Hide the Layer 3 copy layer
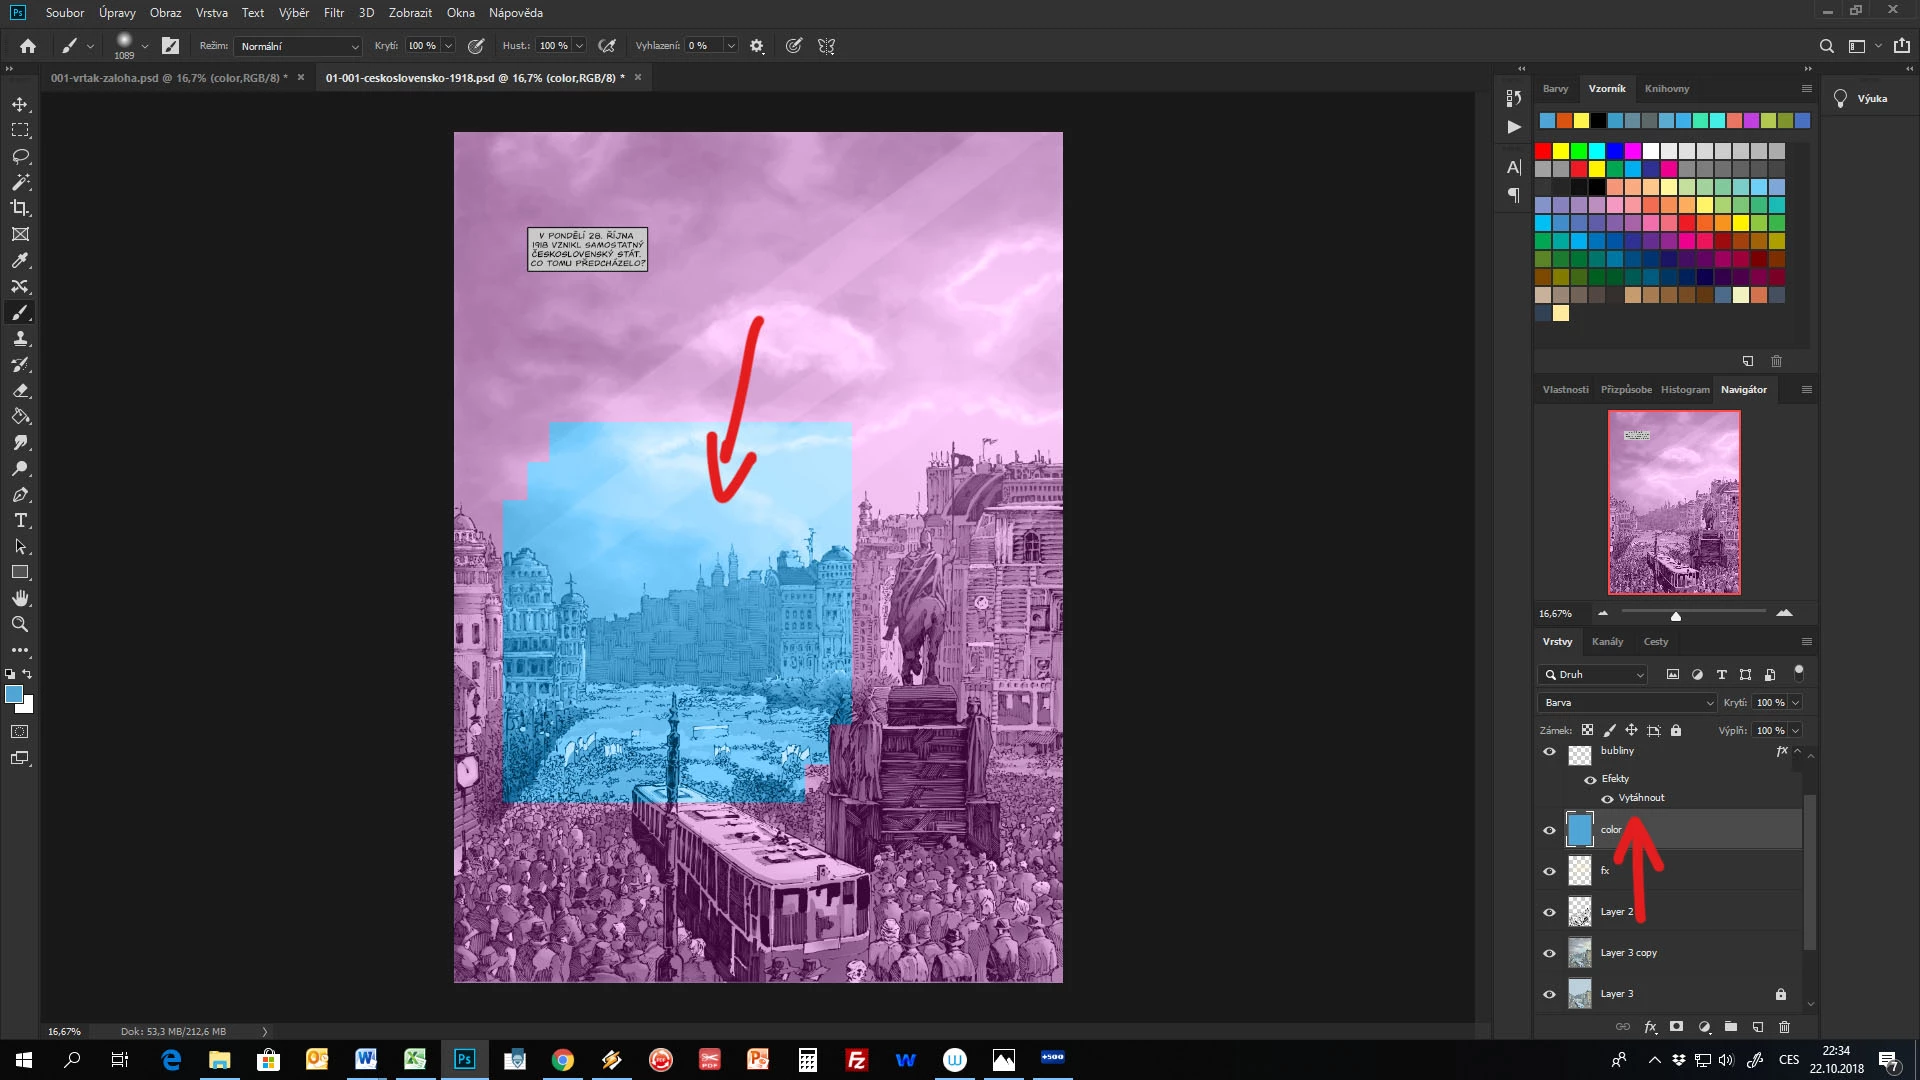Screen dimensions: 1920x1080 pyautogui.click(x=1549, y=953)
